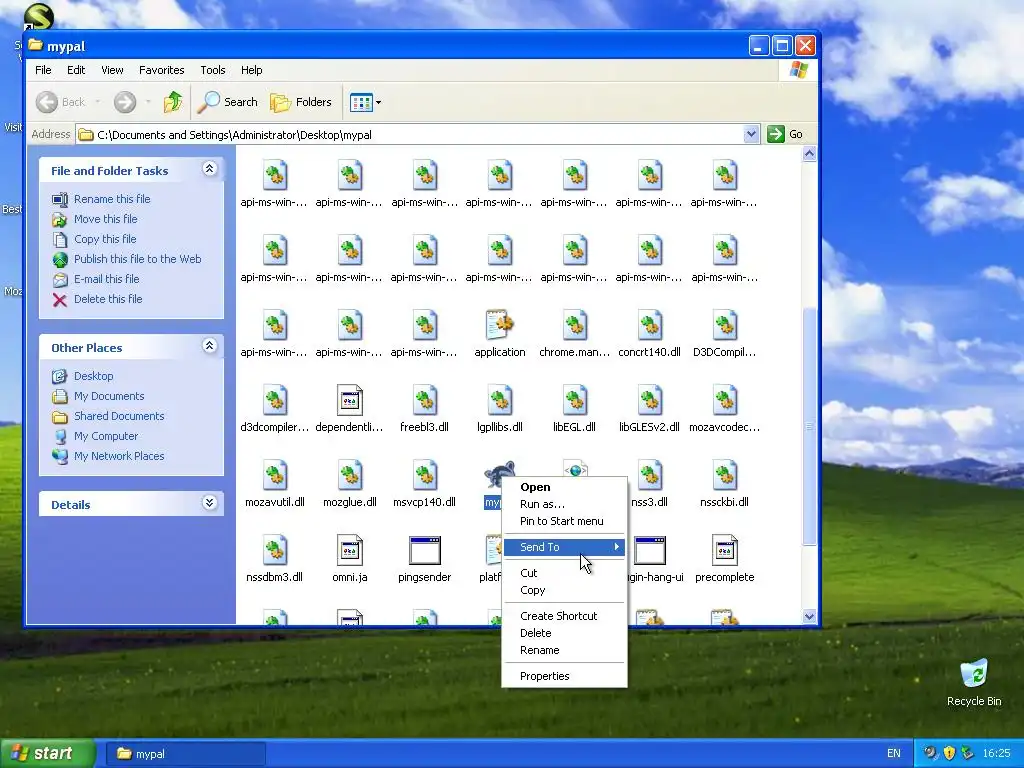This screenshot has width=1024, height=768.
Task: Select the omni.ja file icon
Action: [350, 551]
